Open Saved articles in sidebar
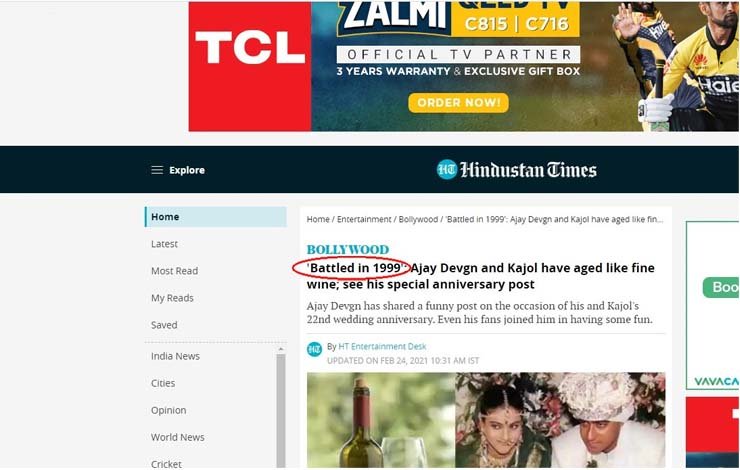The height and width of the screenshot is (470, 740). click(x=164, y=325)
